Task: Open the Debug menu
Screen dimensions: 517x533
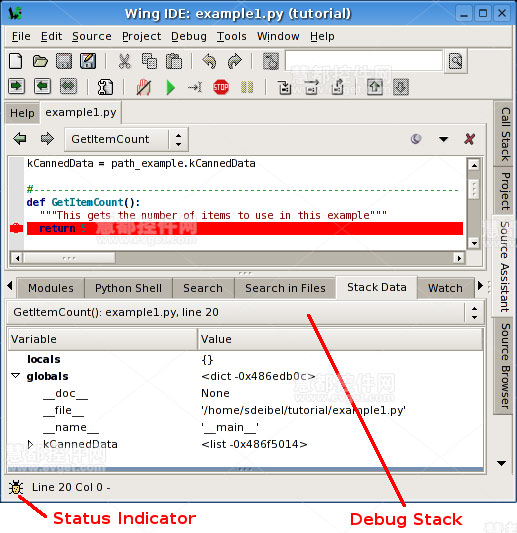Action: click(189, 36)
